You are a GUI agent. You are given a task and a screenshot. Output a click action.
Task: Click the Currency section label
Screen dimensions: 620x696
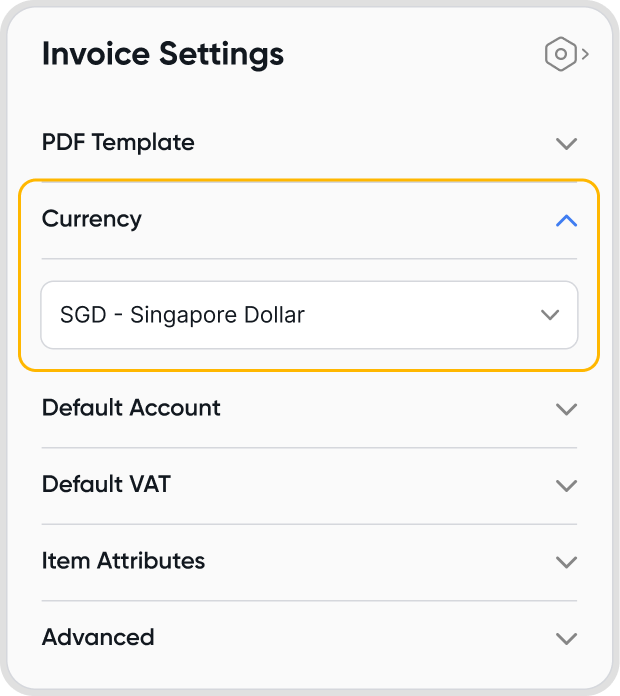point(92,219)
